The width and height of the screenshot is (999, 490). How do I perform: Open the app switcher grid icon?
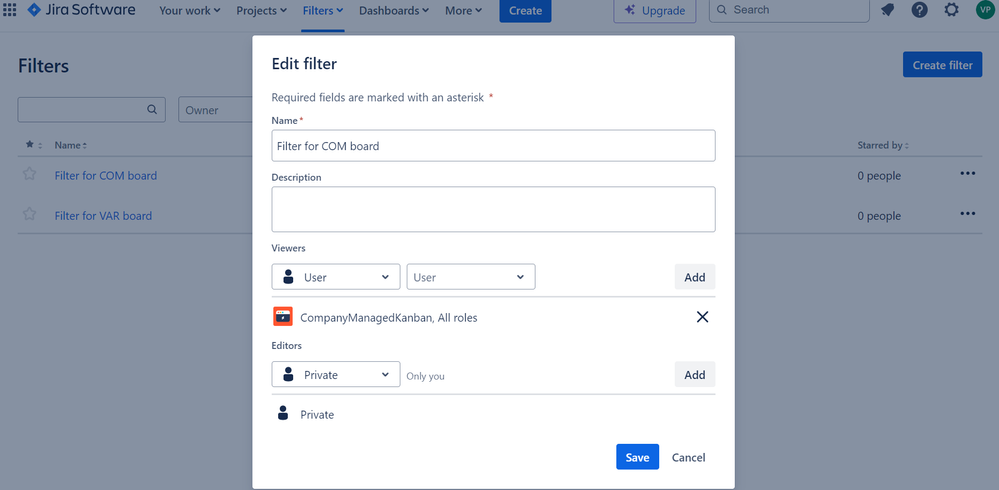pyautogui.click(x=10, y=10)
